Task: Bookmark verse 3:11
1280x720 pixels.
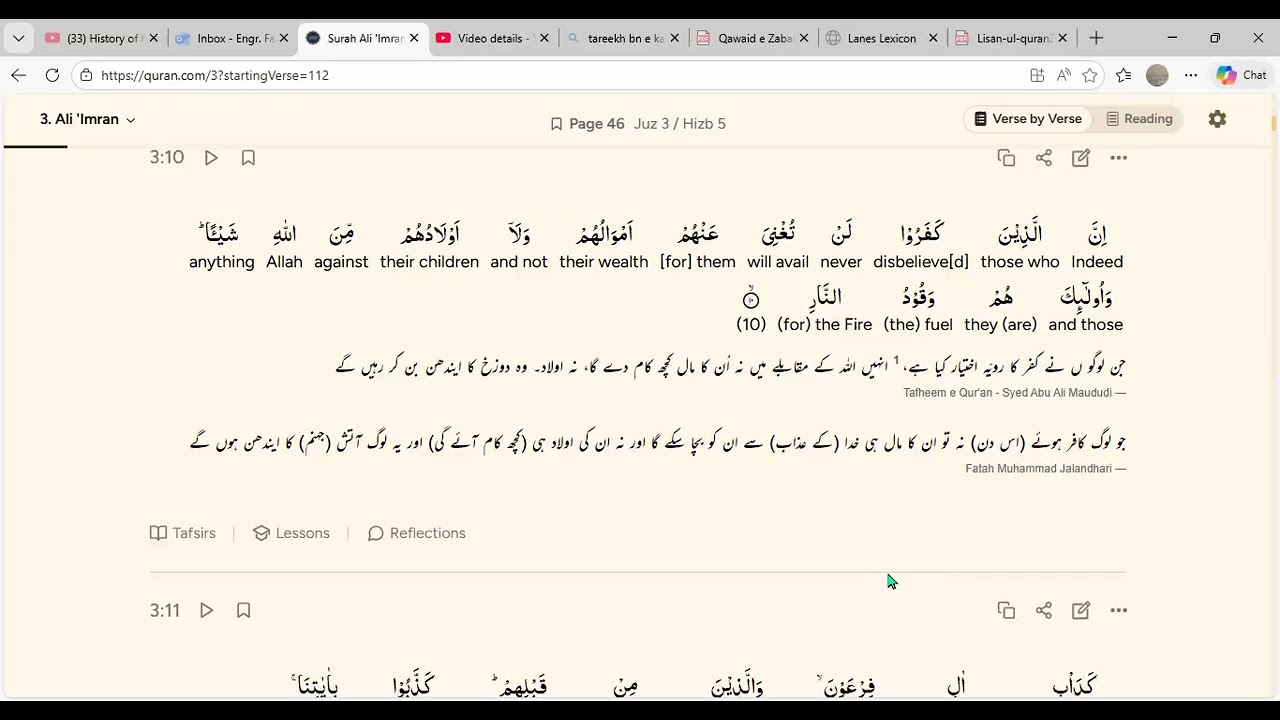Action: 243,610
